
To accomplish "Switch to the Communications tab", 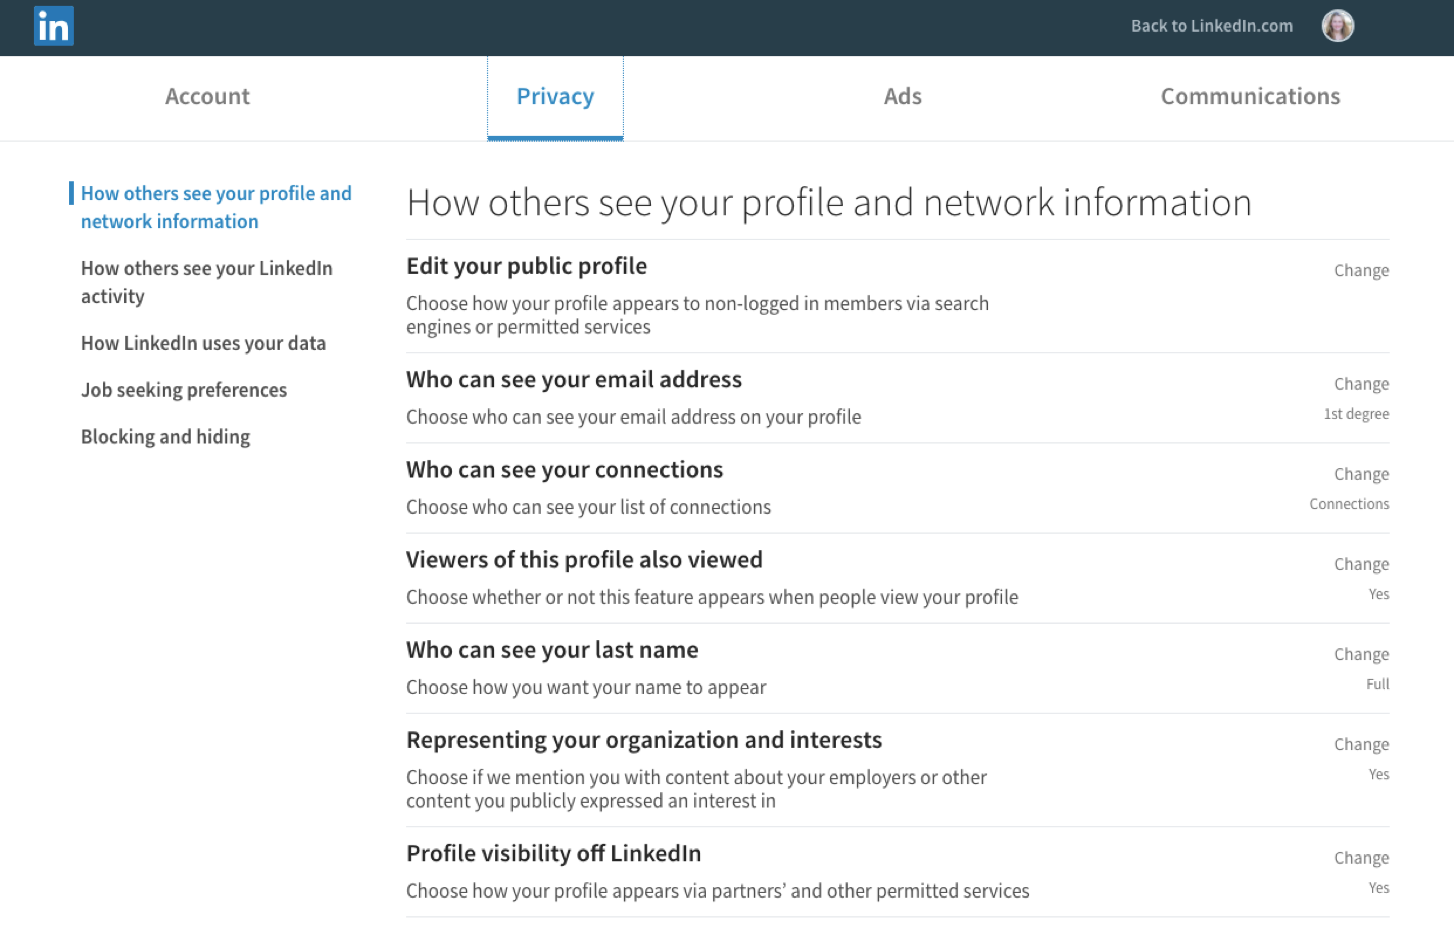I will 1250,97.
